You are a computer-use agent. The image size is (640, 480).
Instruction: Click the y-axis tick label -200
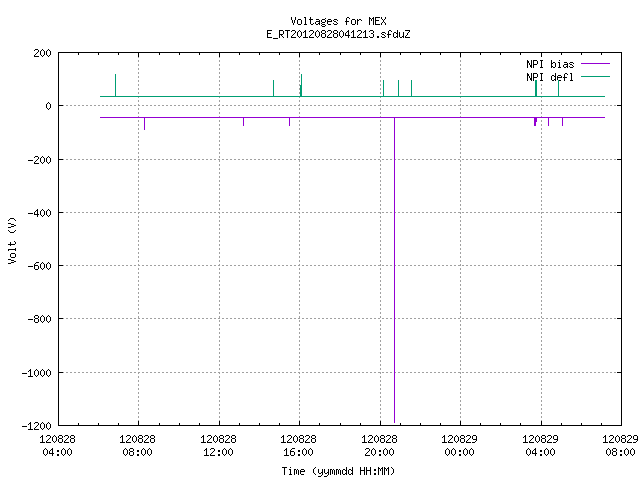[x=40, y=160]
